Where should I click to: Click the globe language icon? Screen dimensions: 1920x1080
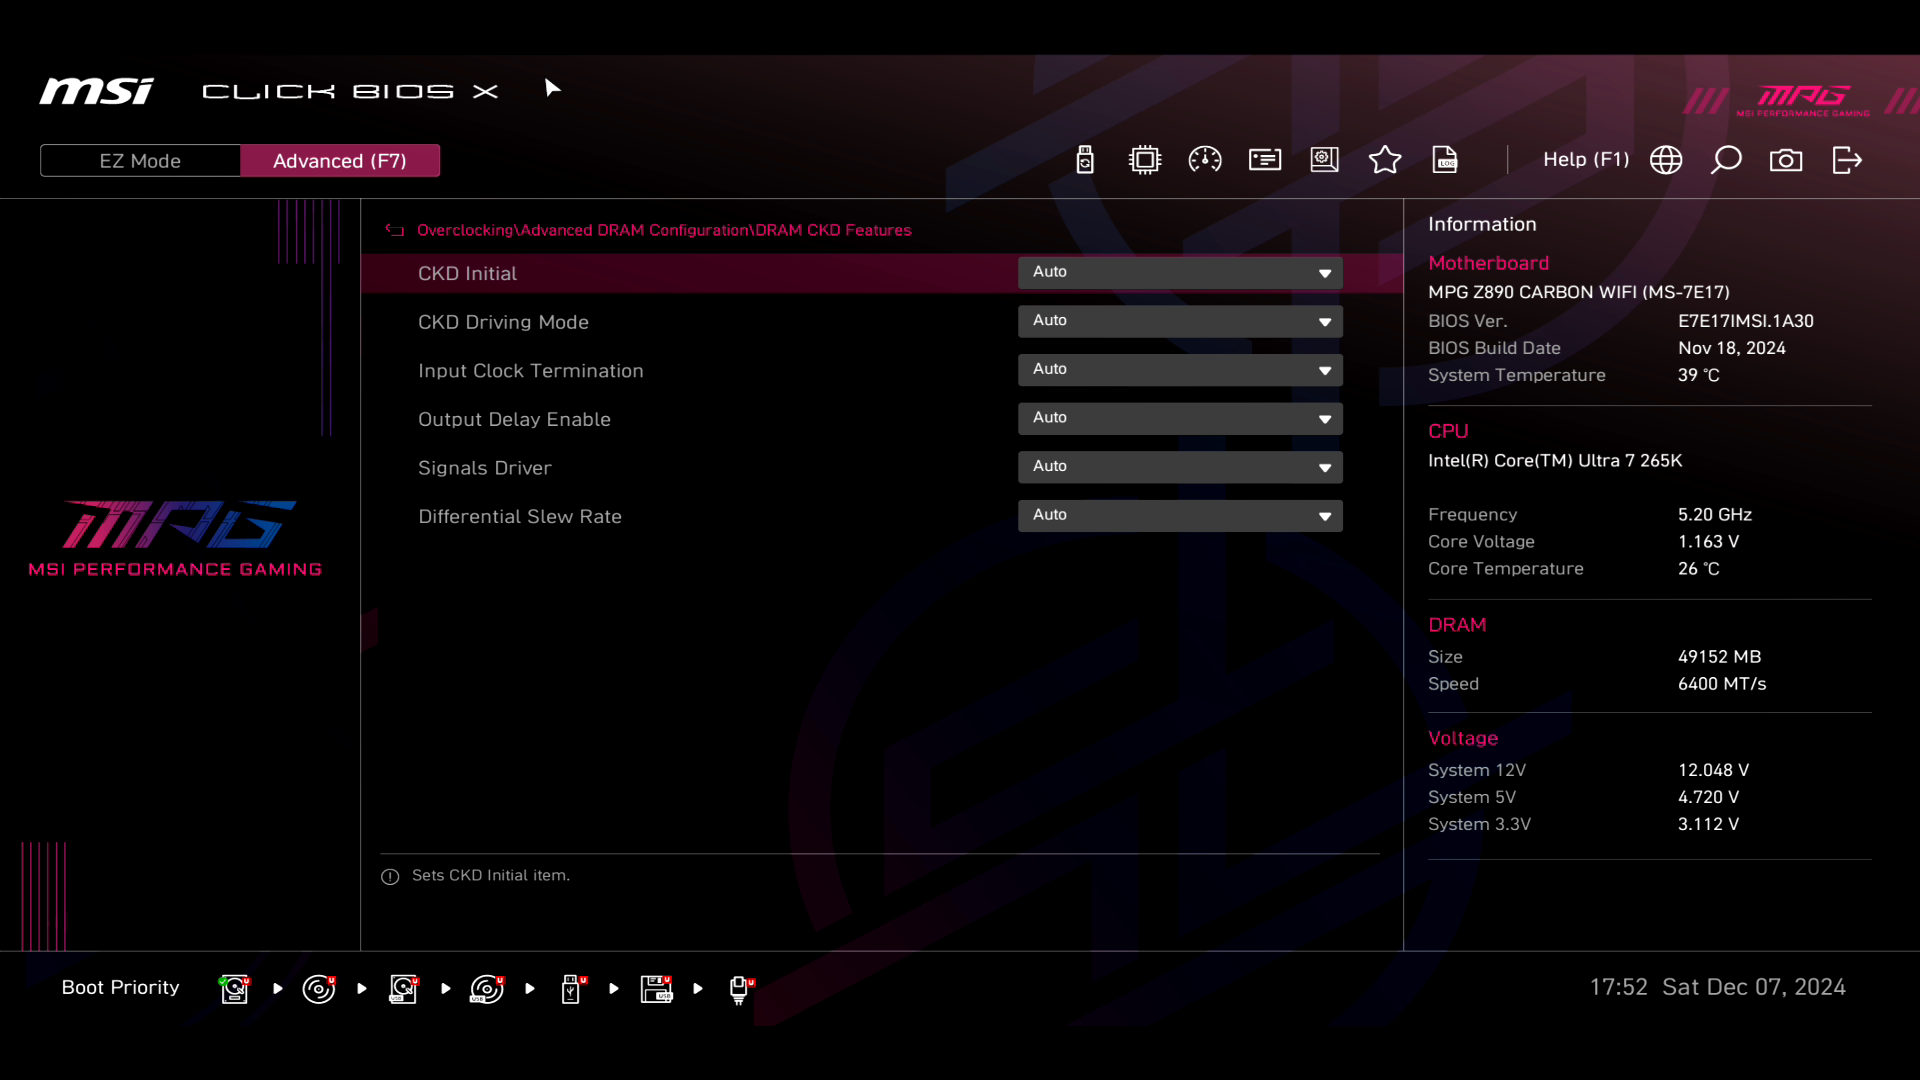[1666, 160]
